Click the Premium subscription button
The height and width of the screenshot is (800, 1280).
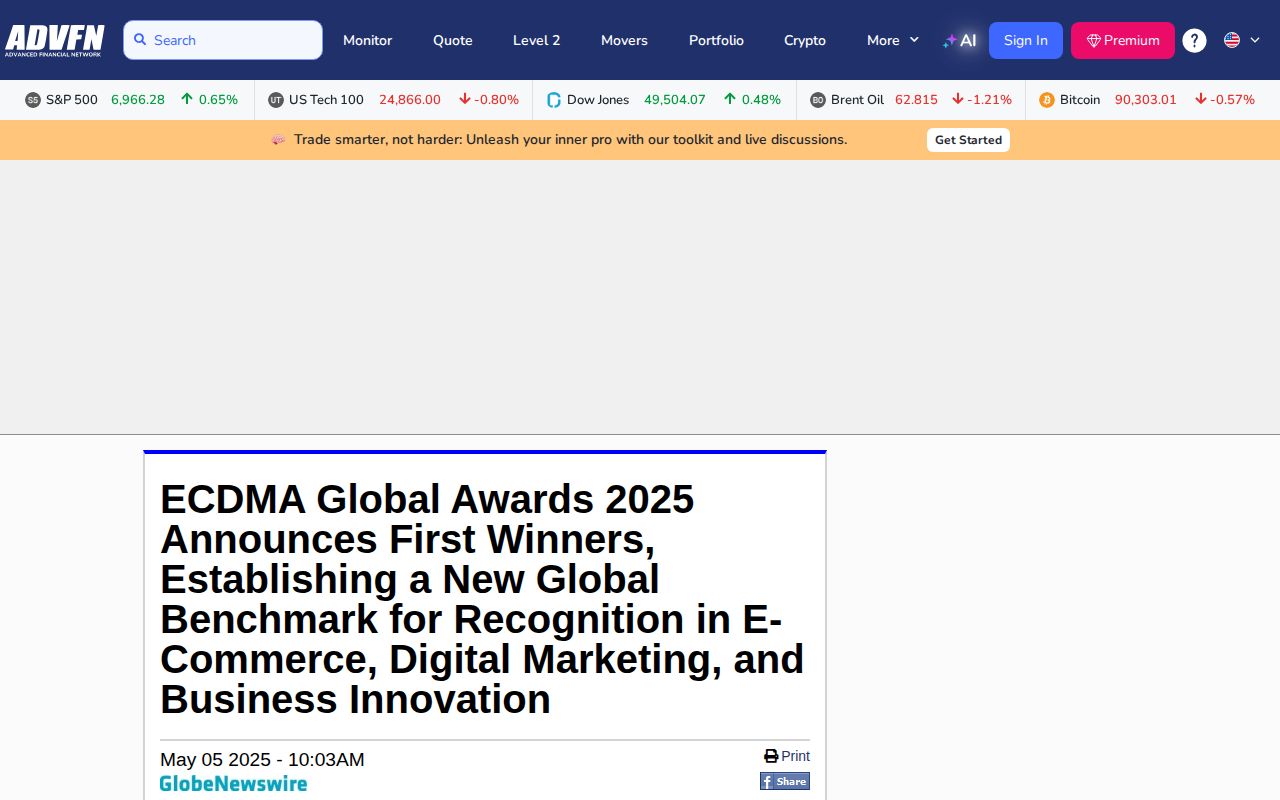[x=1122, y=40]
